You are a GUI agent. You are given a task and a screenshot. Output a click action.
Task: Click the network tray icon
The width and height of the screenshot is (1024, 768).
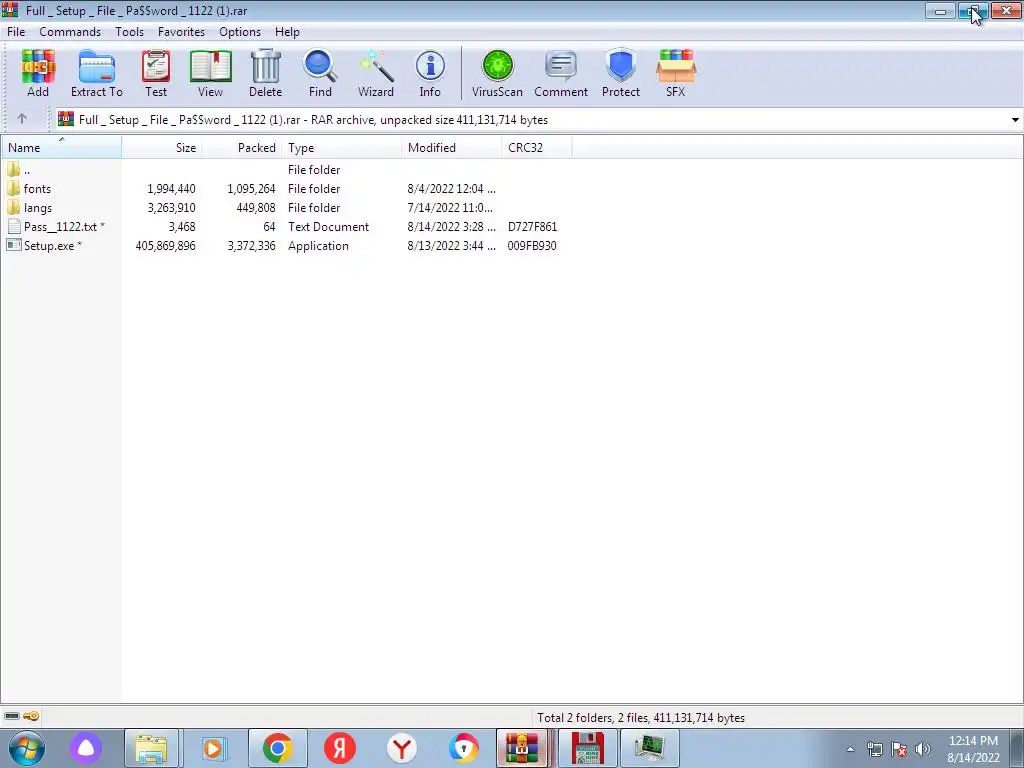pos(874,749)
